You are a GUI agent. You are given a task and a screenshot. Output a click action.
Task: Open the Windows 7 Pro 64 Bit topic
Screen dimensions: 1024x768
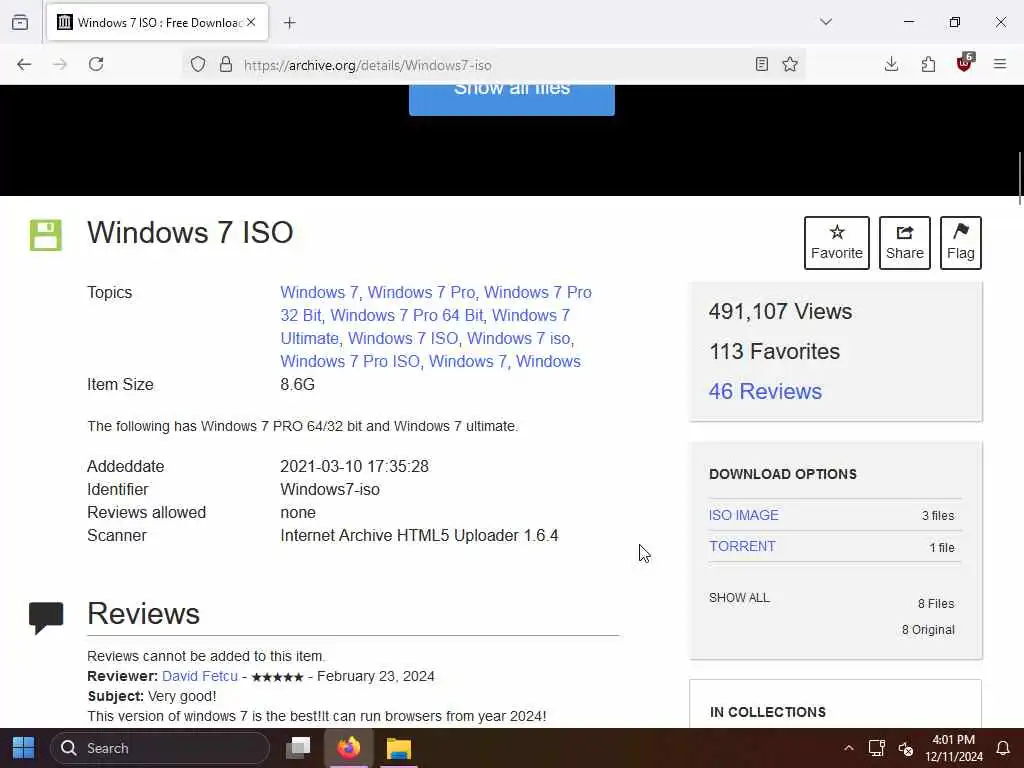[407, 315]
